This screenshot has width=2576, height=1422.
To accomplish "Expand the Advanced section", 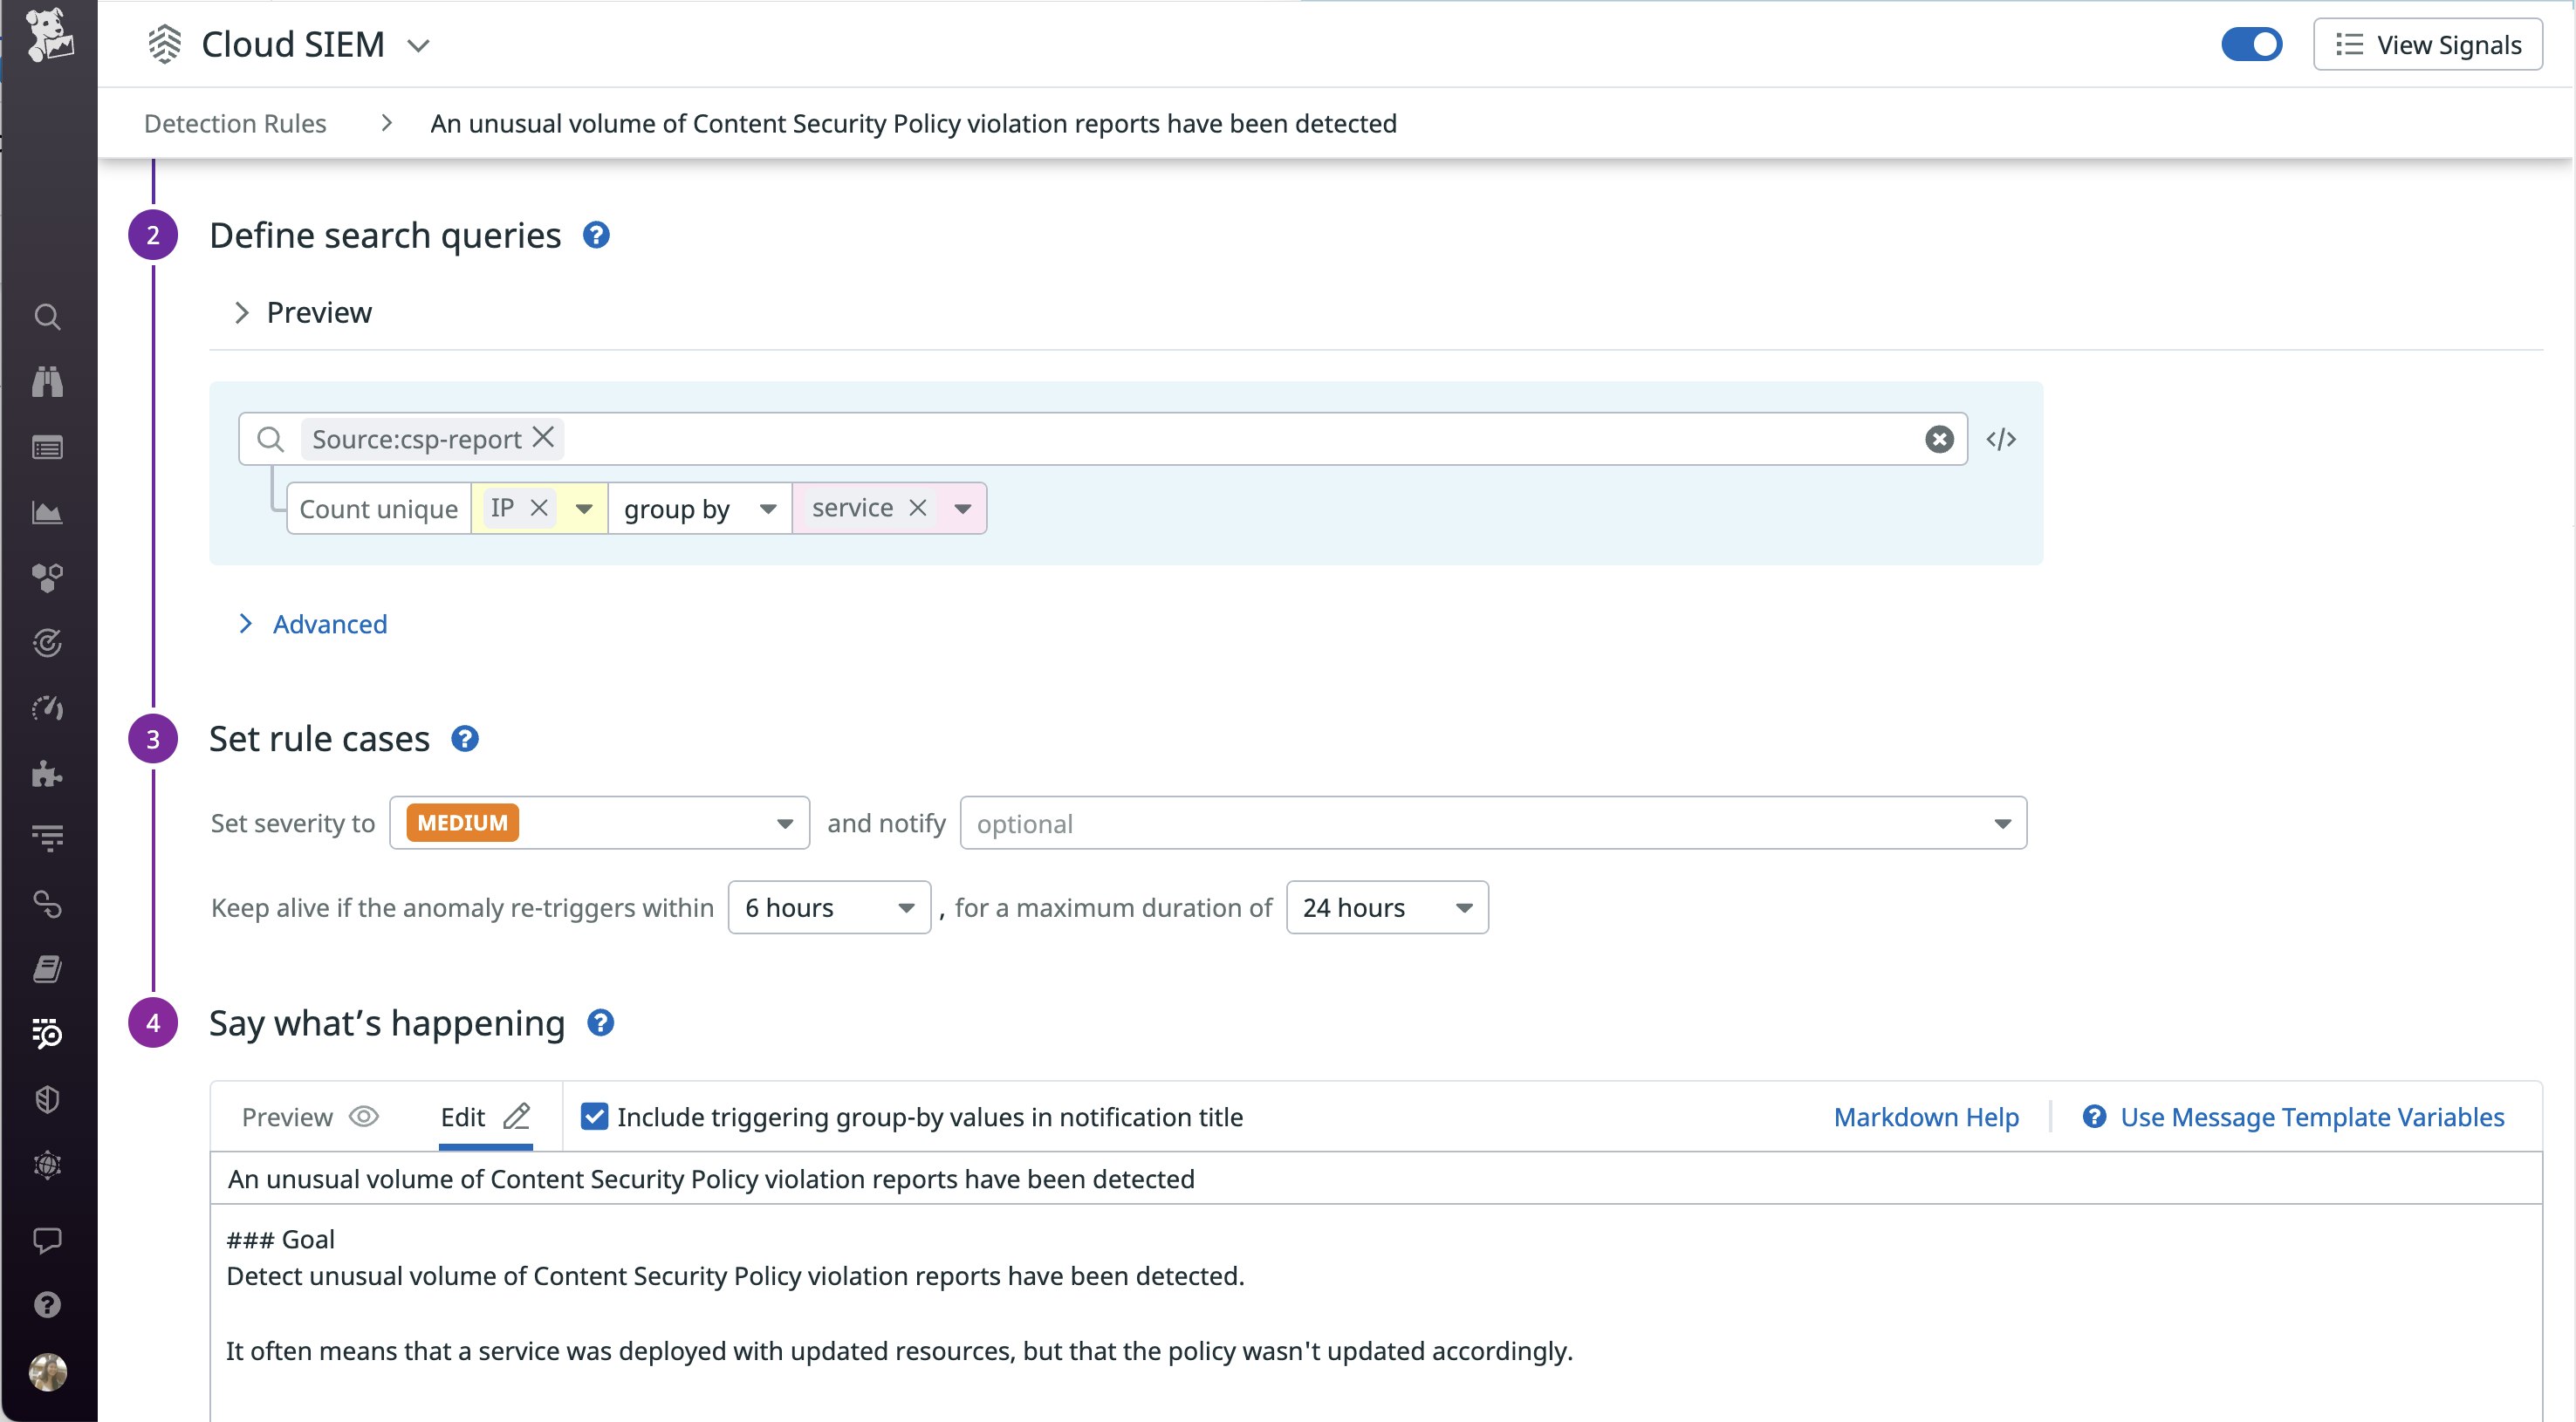I will (x=329, y=624).
